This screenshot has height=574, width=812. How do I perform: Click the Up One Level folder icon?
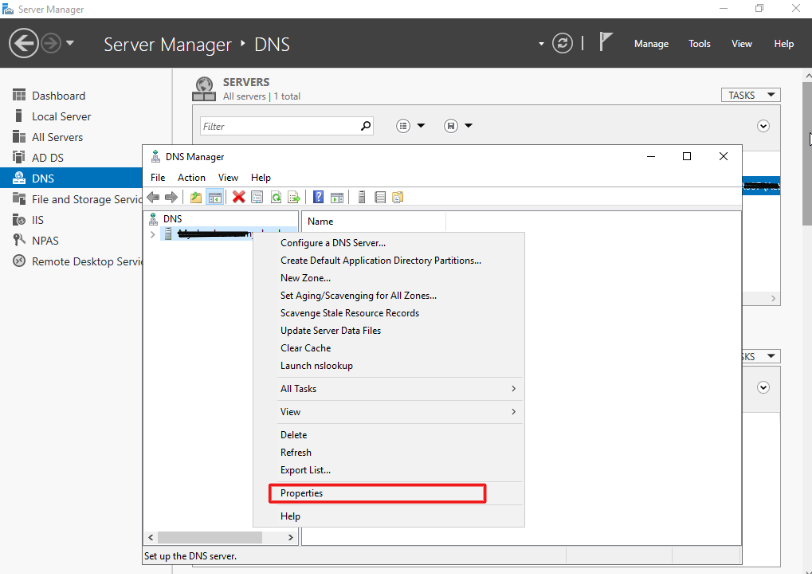pyautogui.click(x=196, y=197)
